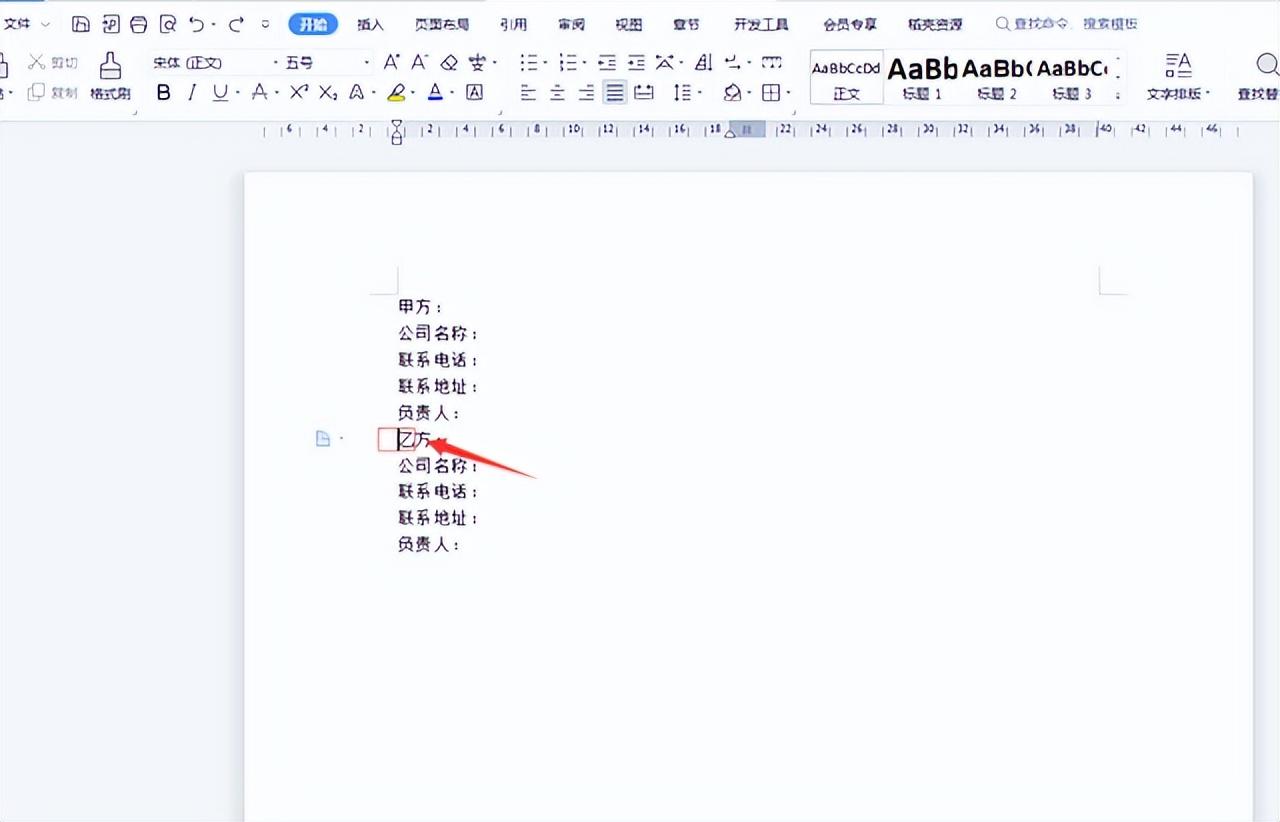Click the first-line indent marker on ruler
The image size is (1280, 822).
click(x=397, y=125)
